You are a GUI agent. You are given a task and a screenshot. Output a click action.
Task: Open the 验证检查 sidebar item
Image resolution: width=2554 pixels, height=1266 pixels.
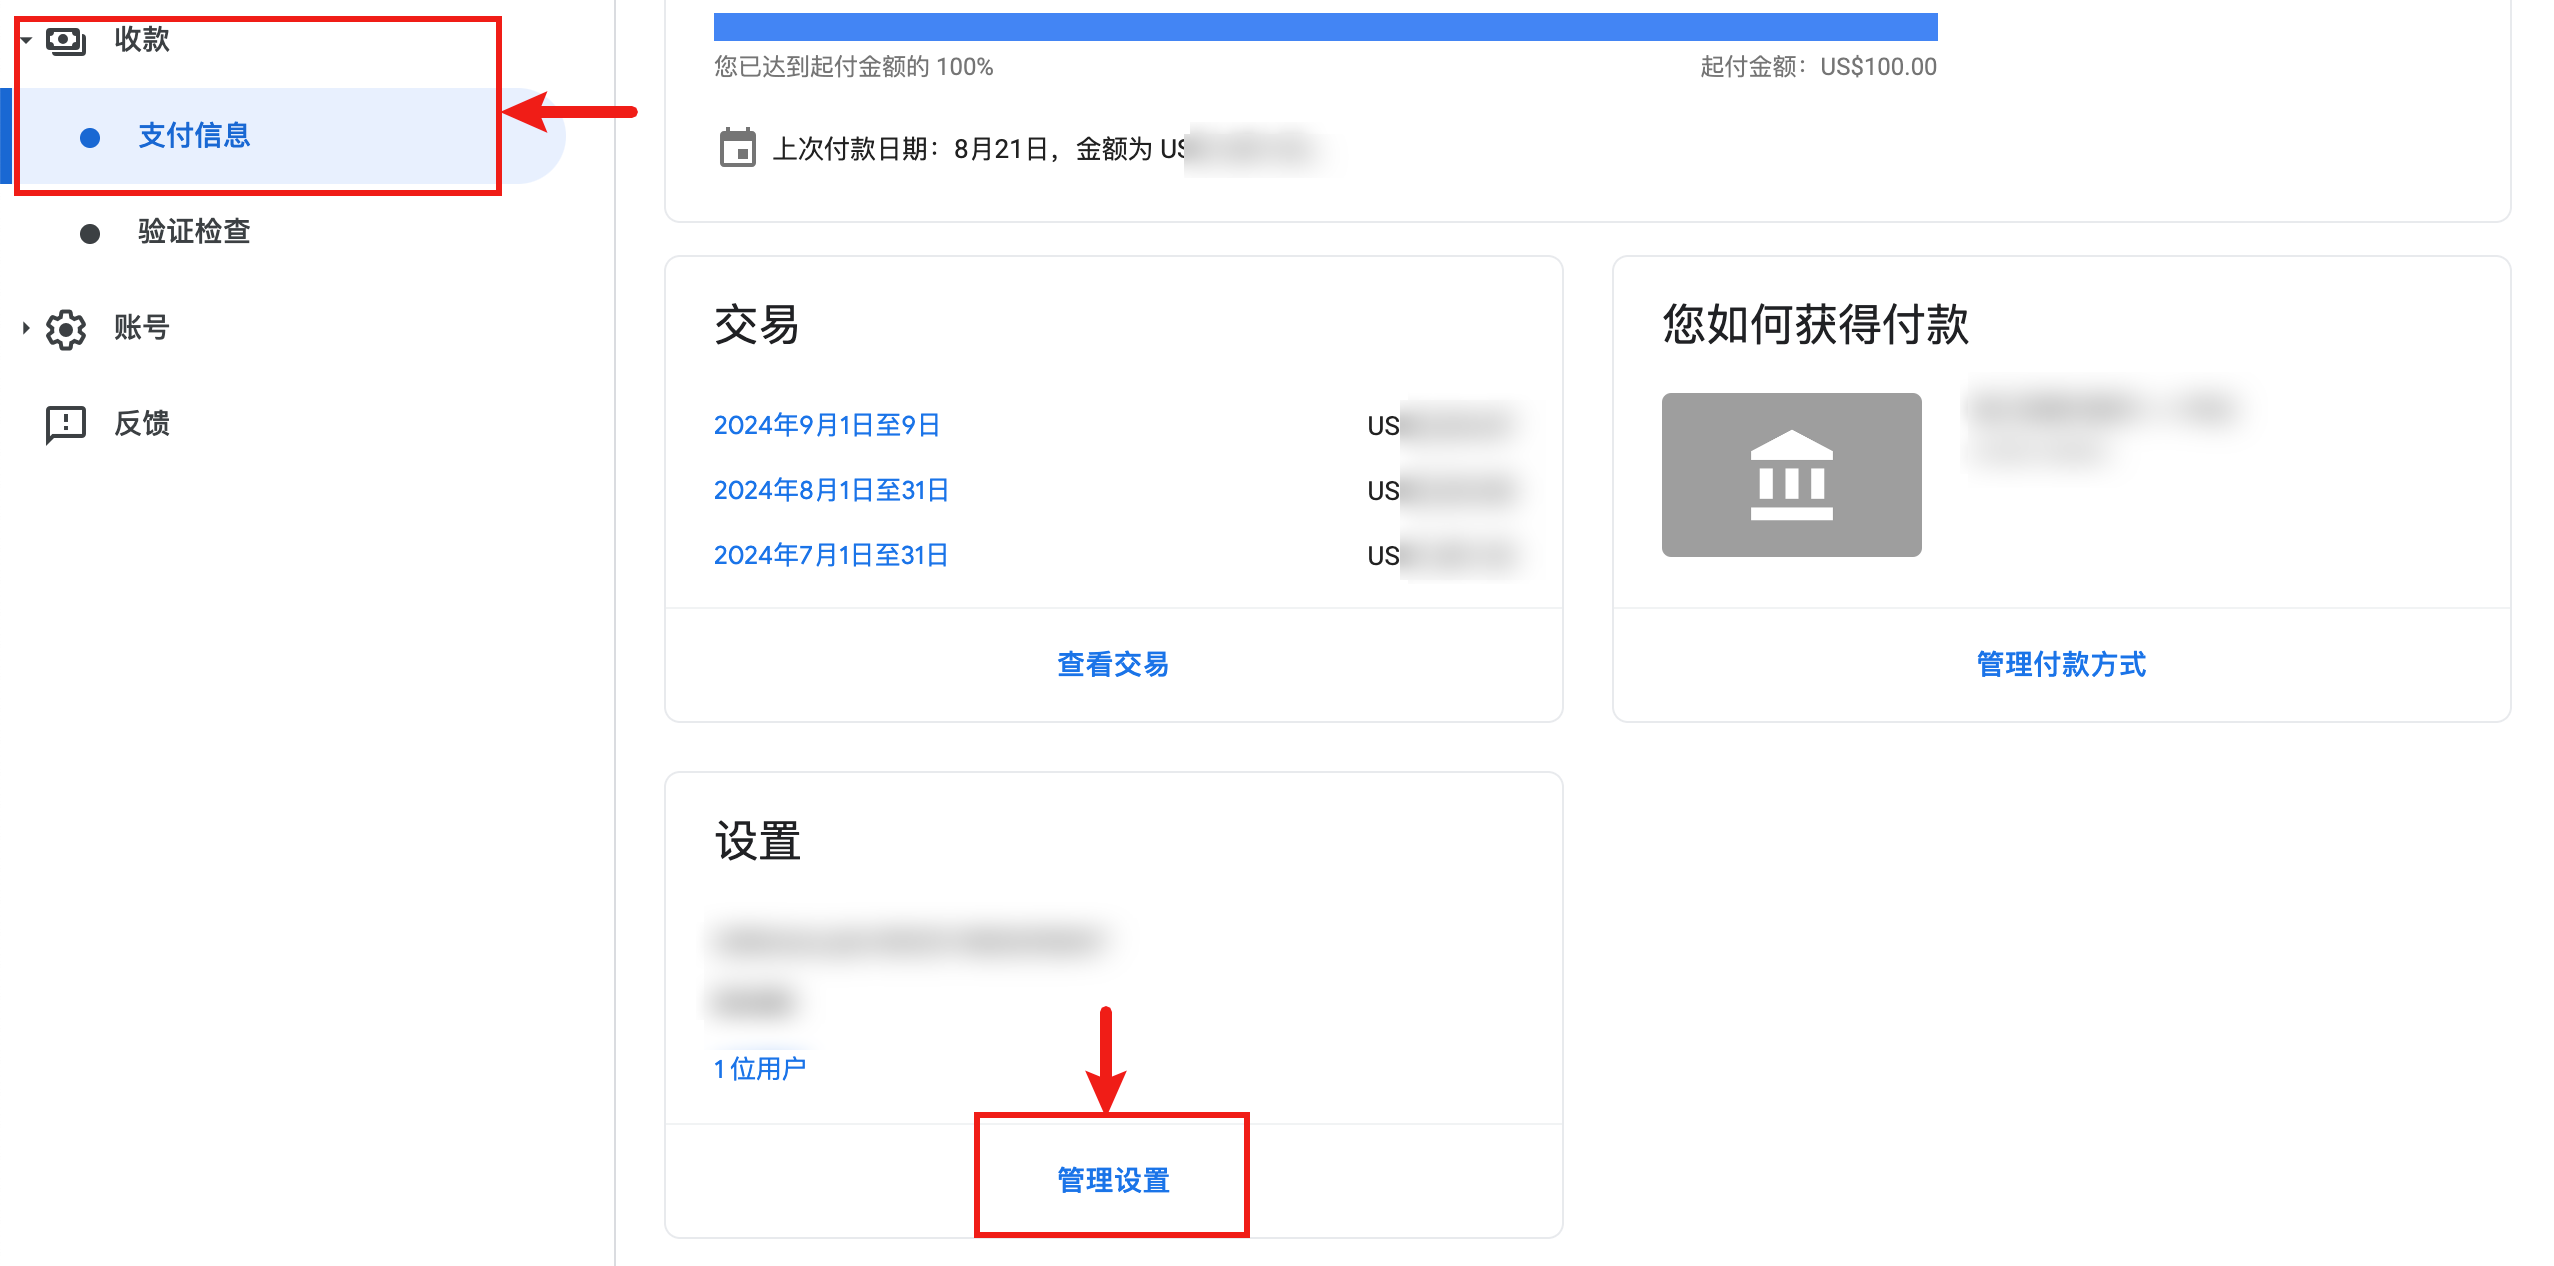click(x=194, y=232)
